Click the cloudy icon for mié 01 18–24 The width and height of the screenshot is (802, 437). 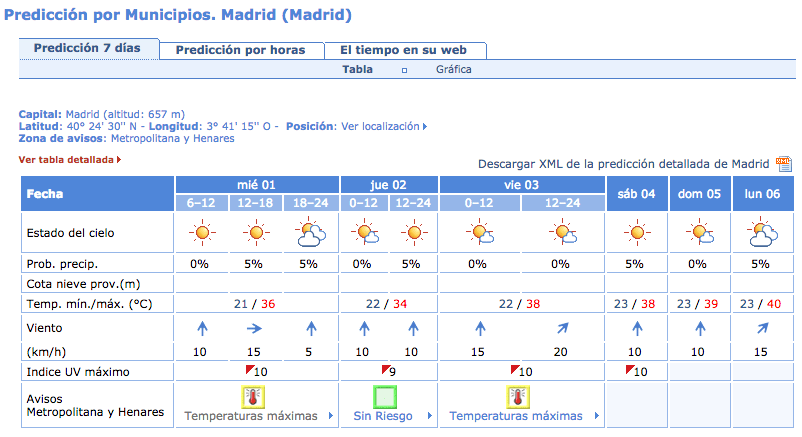click(x=310, y=232)
